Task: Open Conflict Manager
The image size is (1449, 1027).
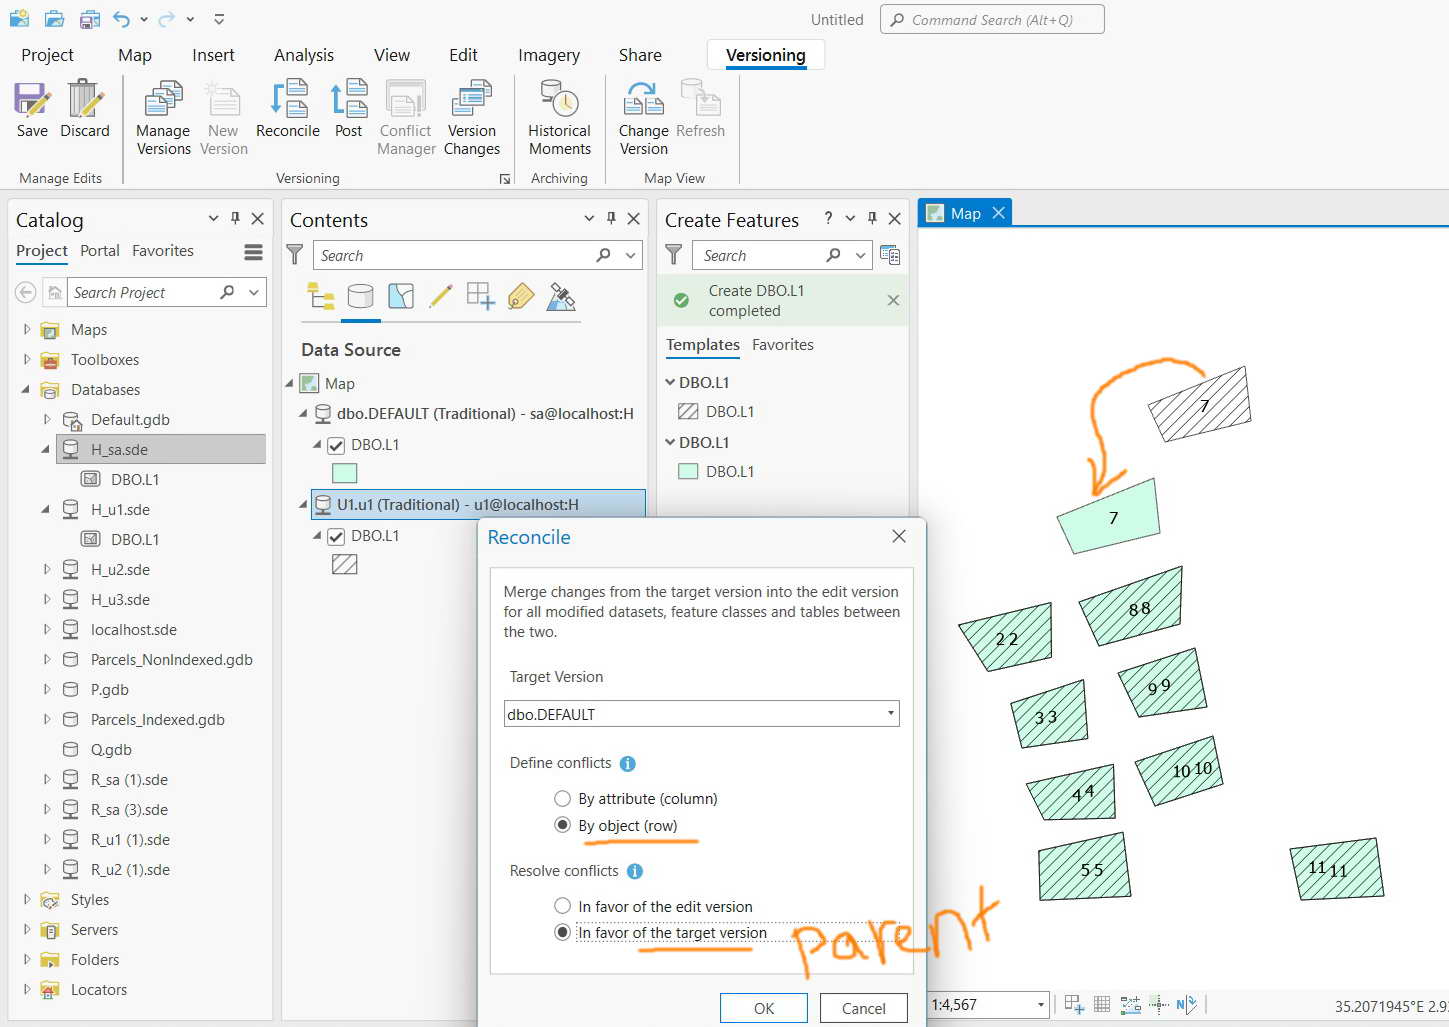Action: (406, 118)
